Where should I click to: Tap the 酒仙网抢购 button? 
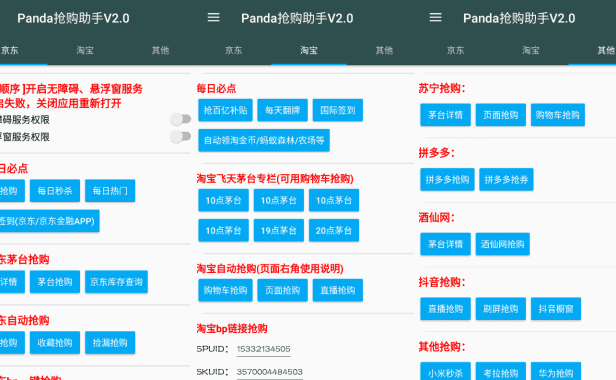point(502,244)
